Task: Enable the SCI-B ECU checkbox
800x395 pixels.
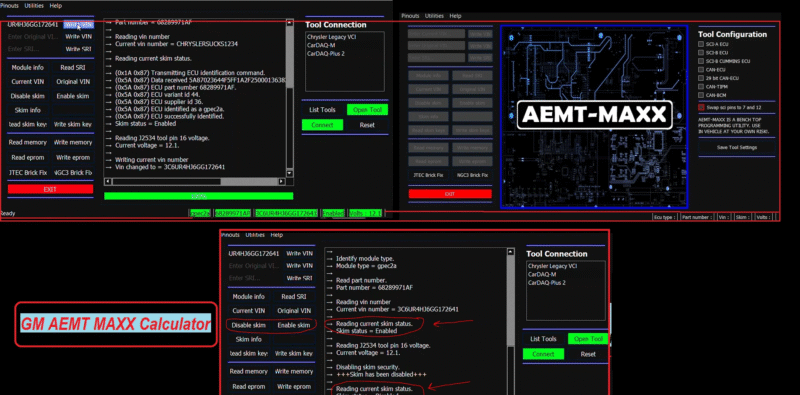Action: 701,53
